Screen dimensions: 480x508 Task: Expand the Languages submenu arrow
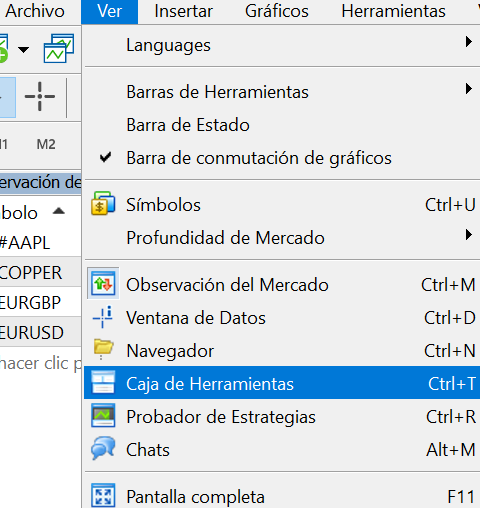pyautogui.click(x=469, y=42)
